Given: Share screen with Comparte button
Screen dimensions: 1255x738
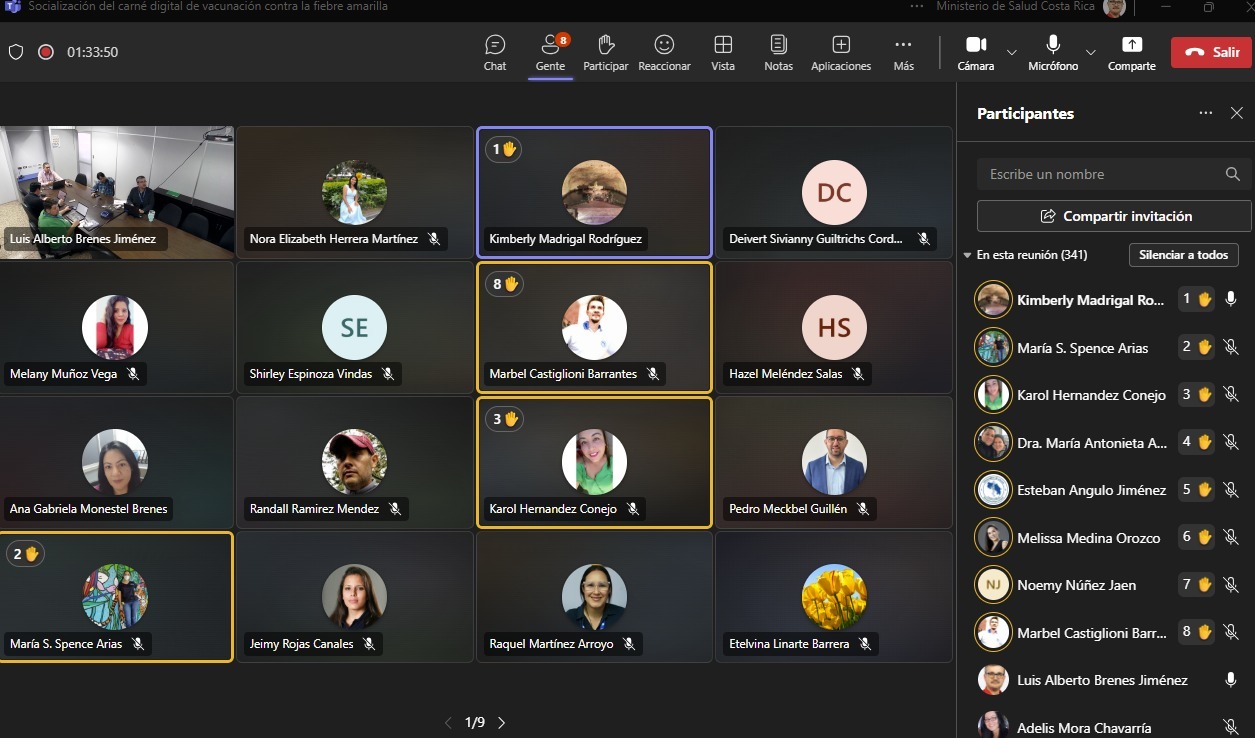Looking at the screenshot, I should pos(1131,53).
